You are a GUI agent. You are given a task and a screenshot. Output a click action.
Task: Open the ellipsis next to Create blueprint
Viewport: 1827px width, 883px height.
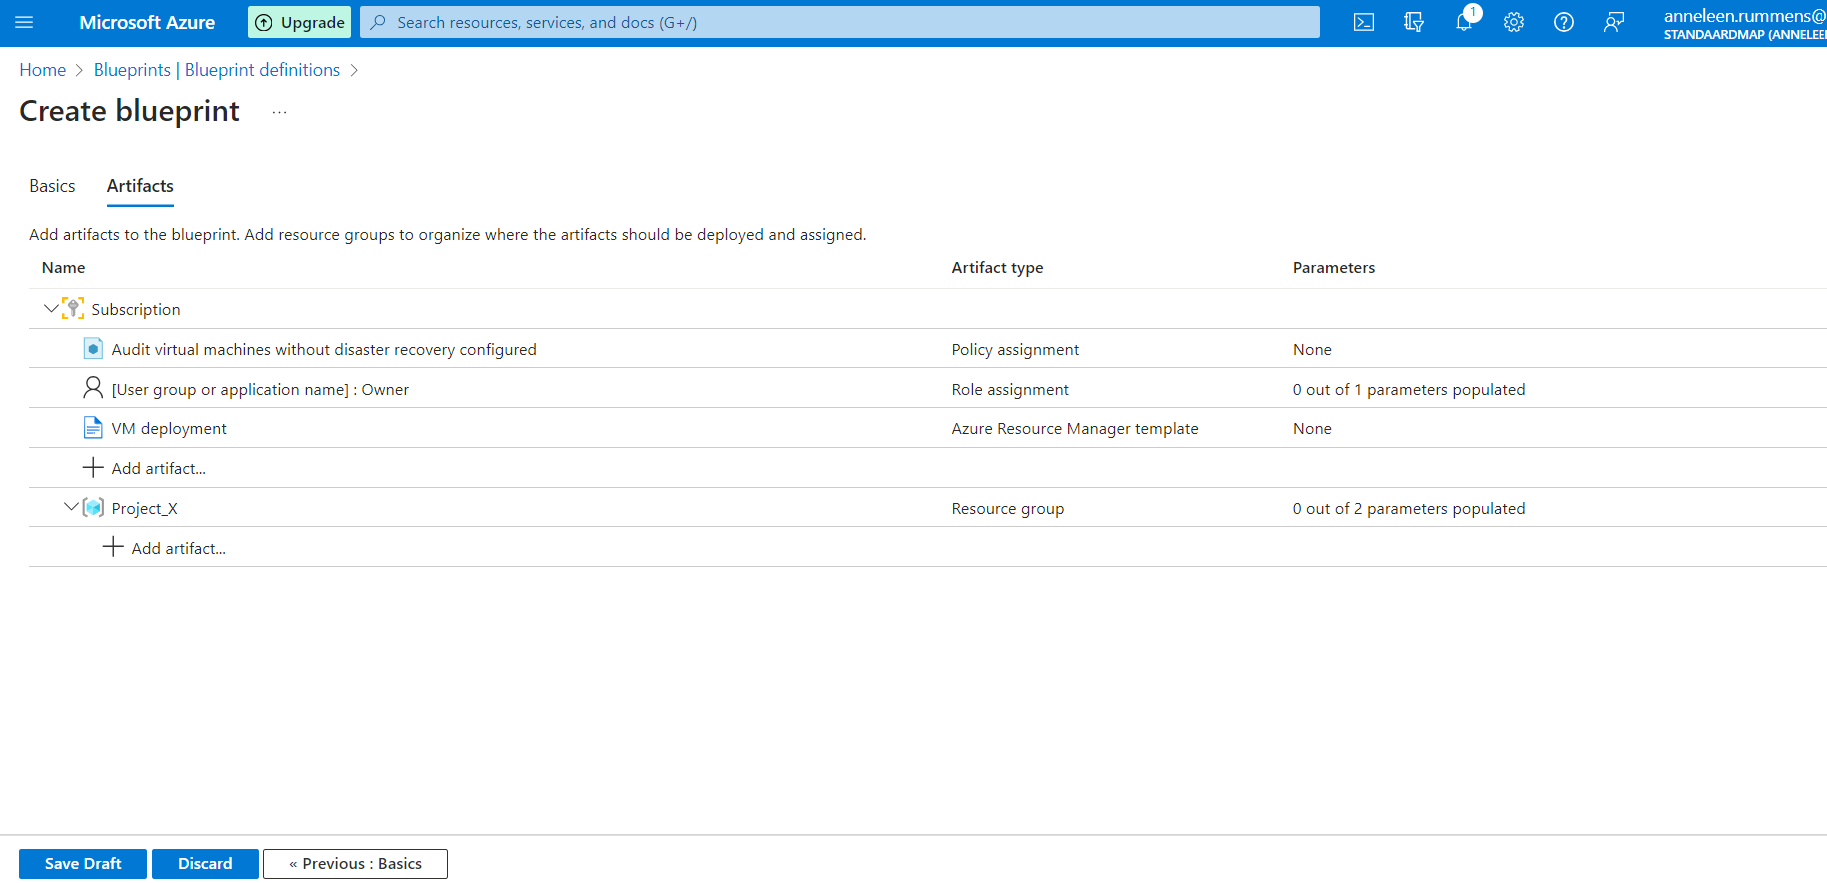280,112
